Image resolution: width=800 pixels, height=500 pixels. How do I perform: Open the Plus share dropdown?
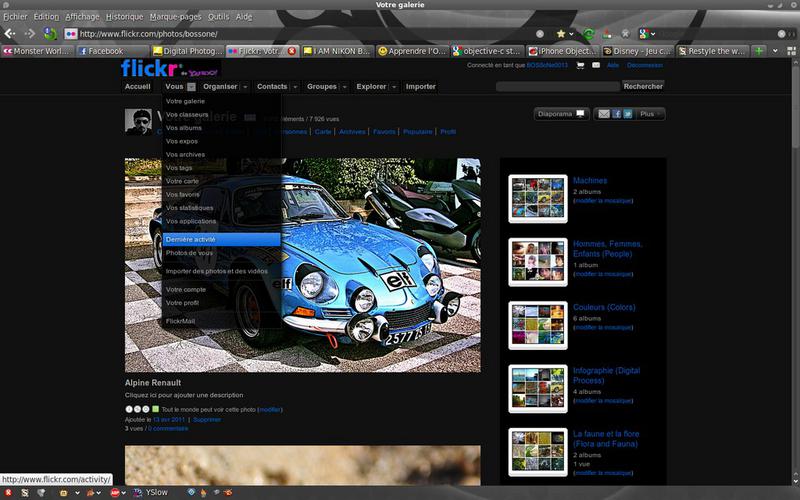[651, 114]
